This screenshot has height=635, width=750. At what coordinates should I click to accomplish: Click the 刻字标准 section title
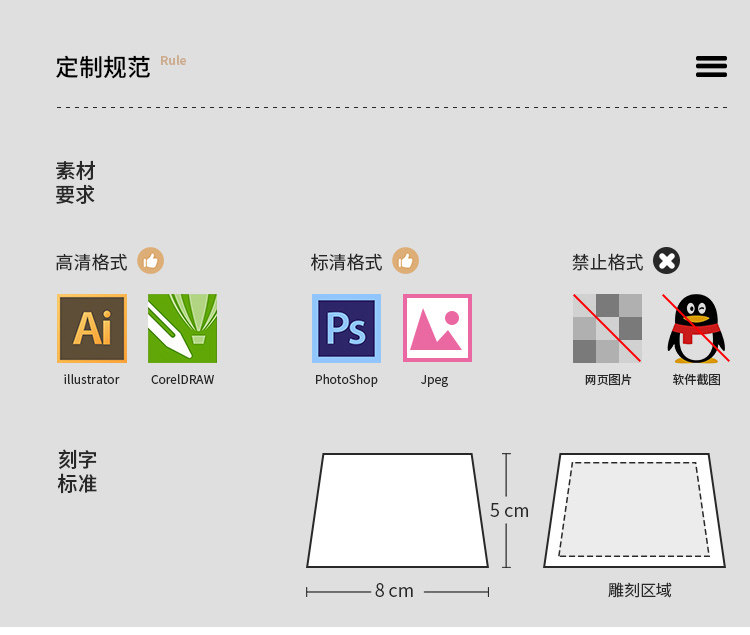coord(77,471)
